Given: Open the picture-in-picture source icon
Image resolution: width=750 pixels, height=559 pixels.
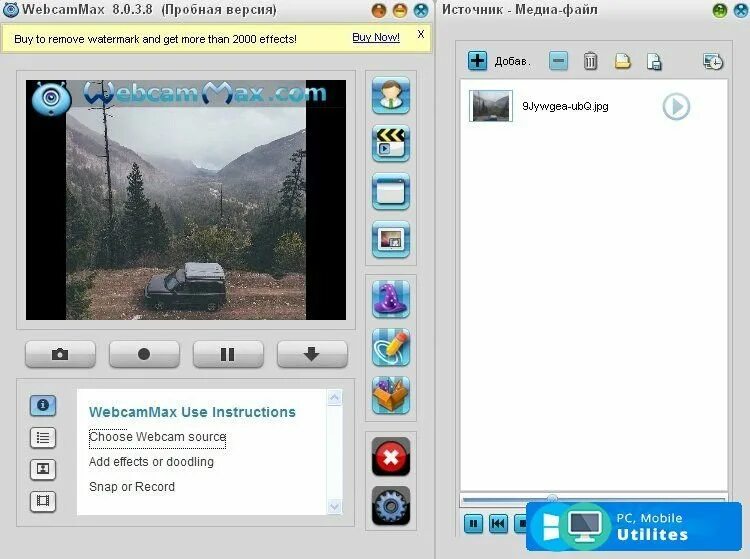Looking at the screenshot, I should (x=391, y=239).
